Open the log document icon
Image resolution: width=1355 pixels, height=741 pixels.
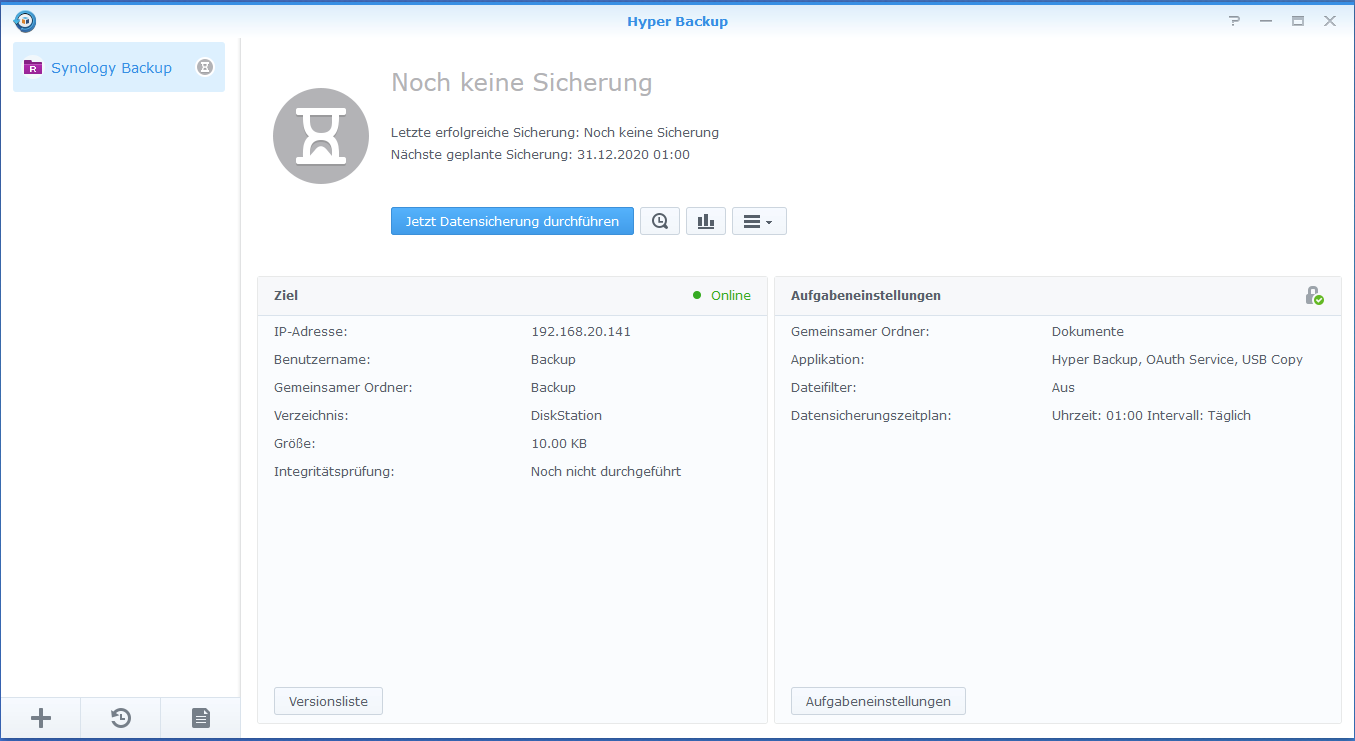201,717
